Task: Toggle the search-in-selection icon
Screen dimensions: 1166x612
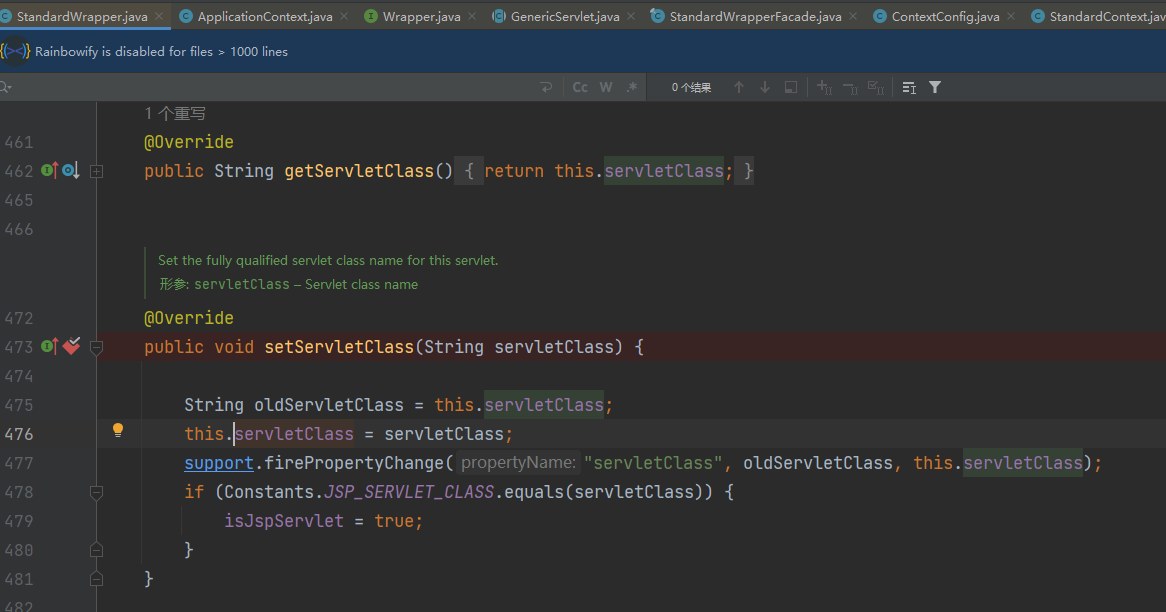Action: [790, 88]
